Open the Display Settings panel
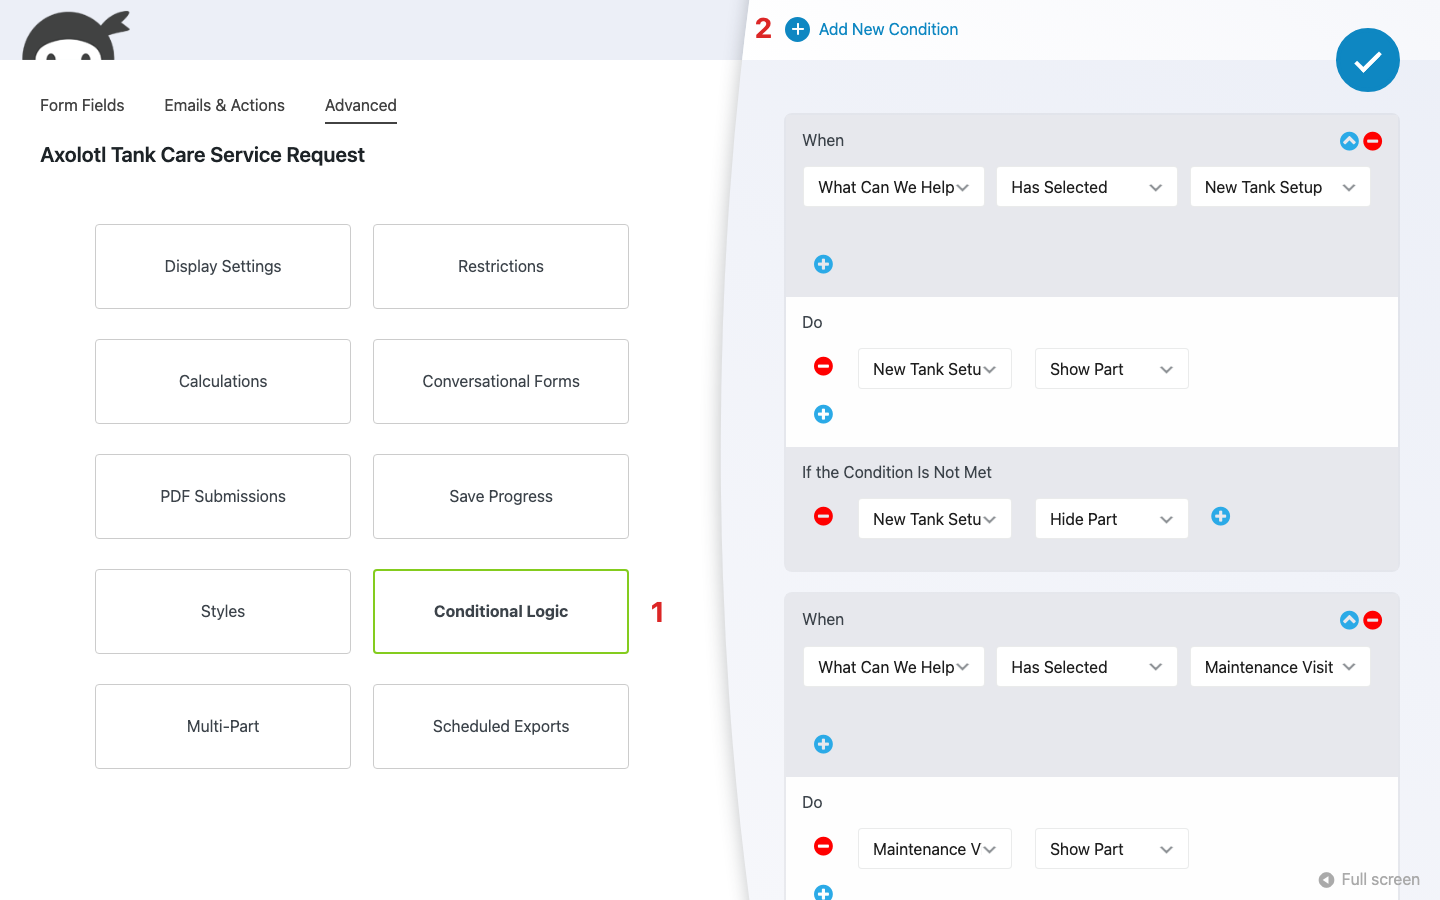 pos(223,266)
